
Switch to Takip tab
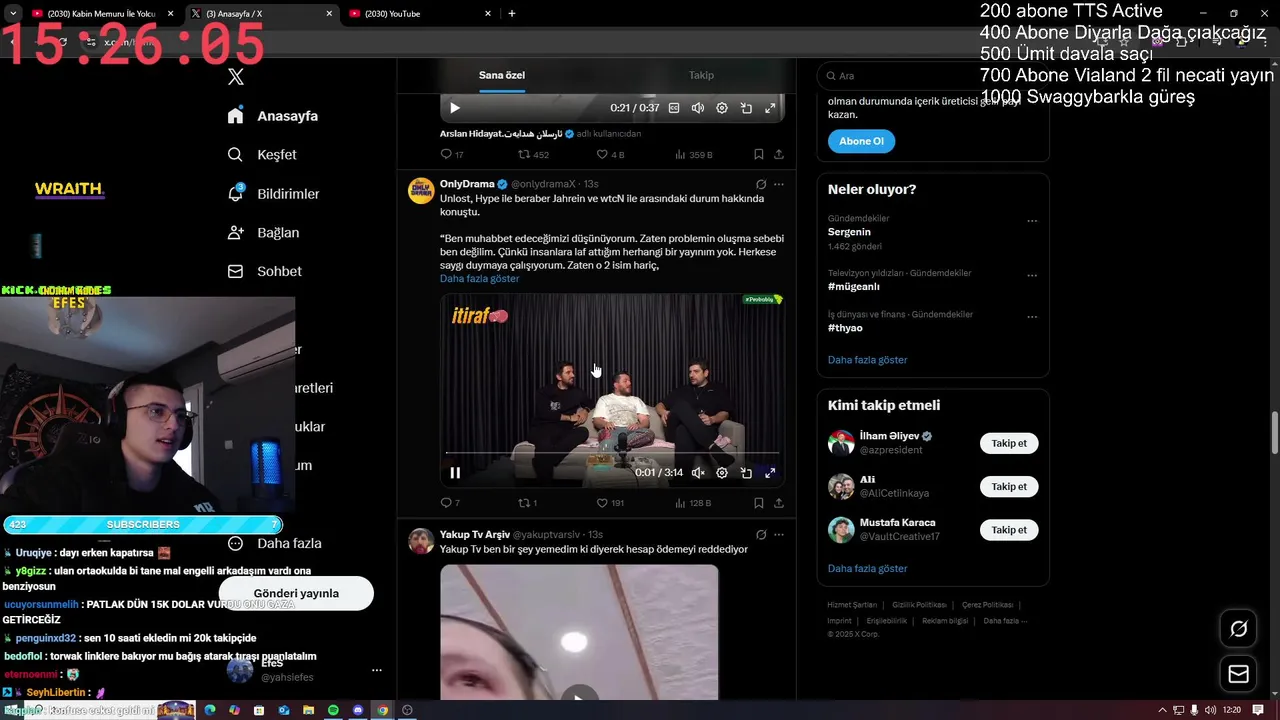[x=701, y=76]
